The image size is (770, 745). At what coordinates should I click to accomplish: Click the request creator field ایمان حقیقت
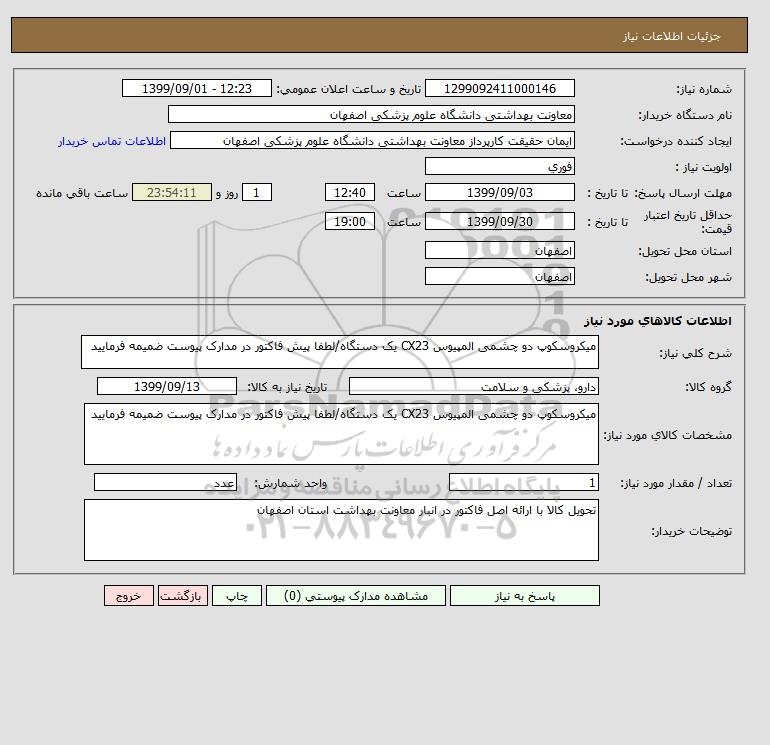[x=372, y=140]
